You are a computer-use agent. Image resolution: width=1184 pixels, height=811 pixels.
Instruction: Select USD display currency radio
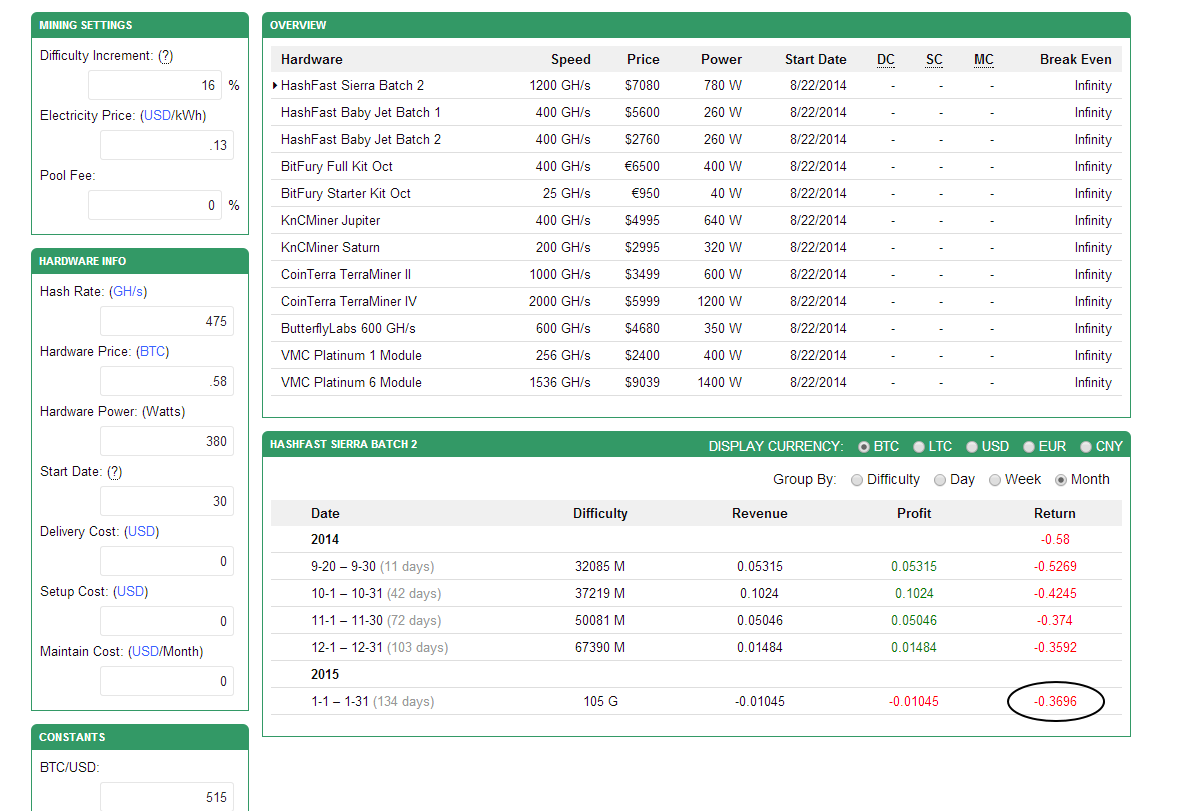(972, 447)
